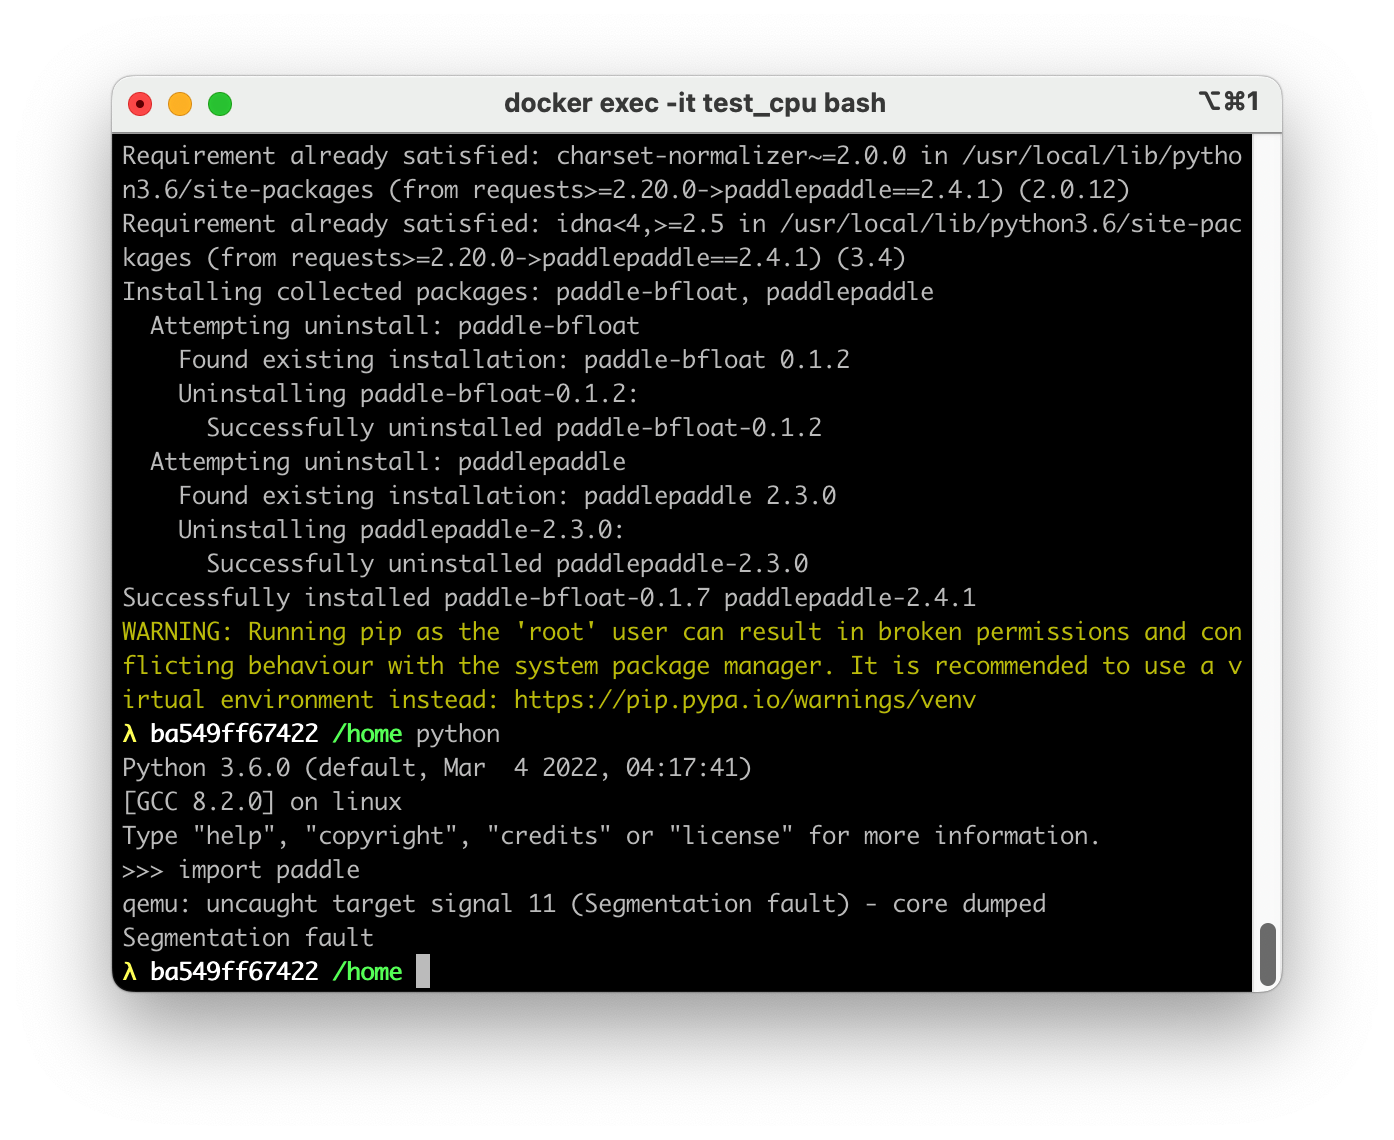This screenshot has height=1140, width=1394.
Task: Click green '/home' path on the last prompt
Action: tap(367, 972)
